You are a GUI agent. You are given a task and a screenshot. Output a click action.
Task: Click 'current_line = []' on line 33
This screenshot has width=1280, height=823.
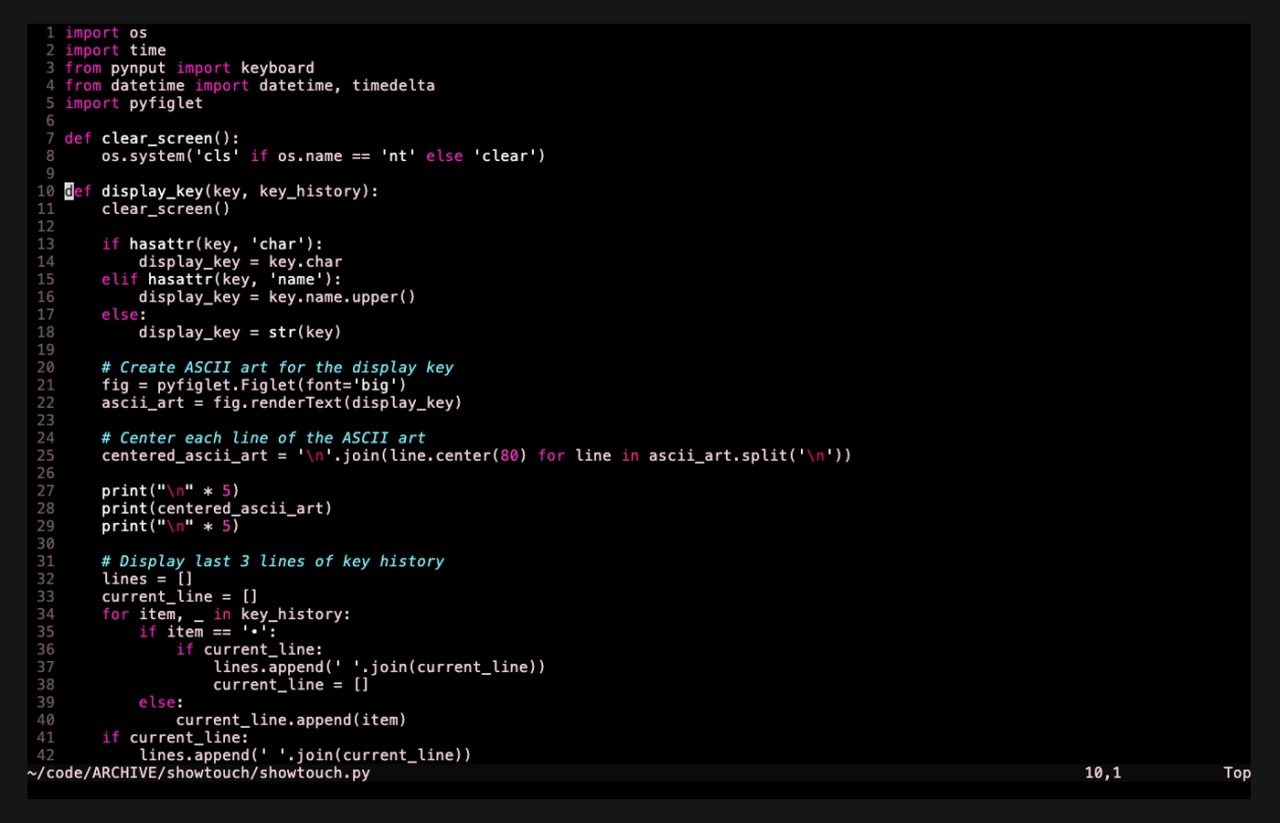click(x=180, y=597)
